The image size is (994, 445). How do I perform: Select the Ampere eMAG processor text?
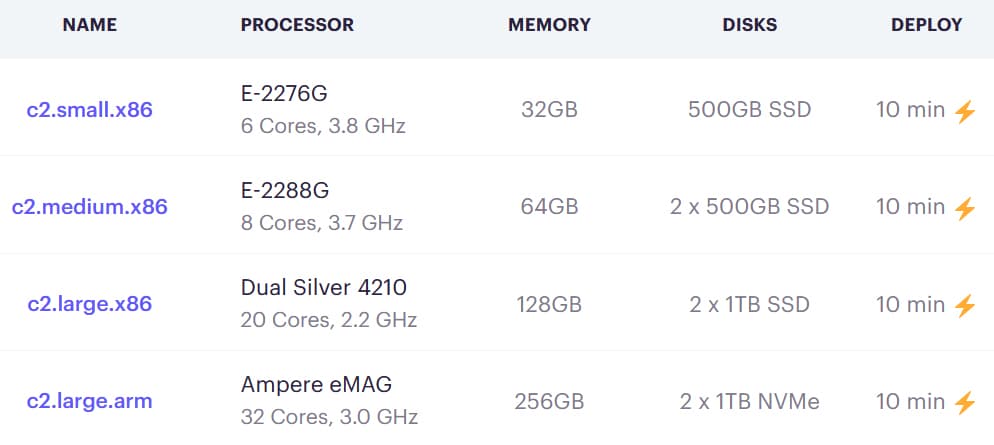point(316,385)
